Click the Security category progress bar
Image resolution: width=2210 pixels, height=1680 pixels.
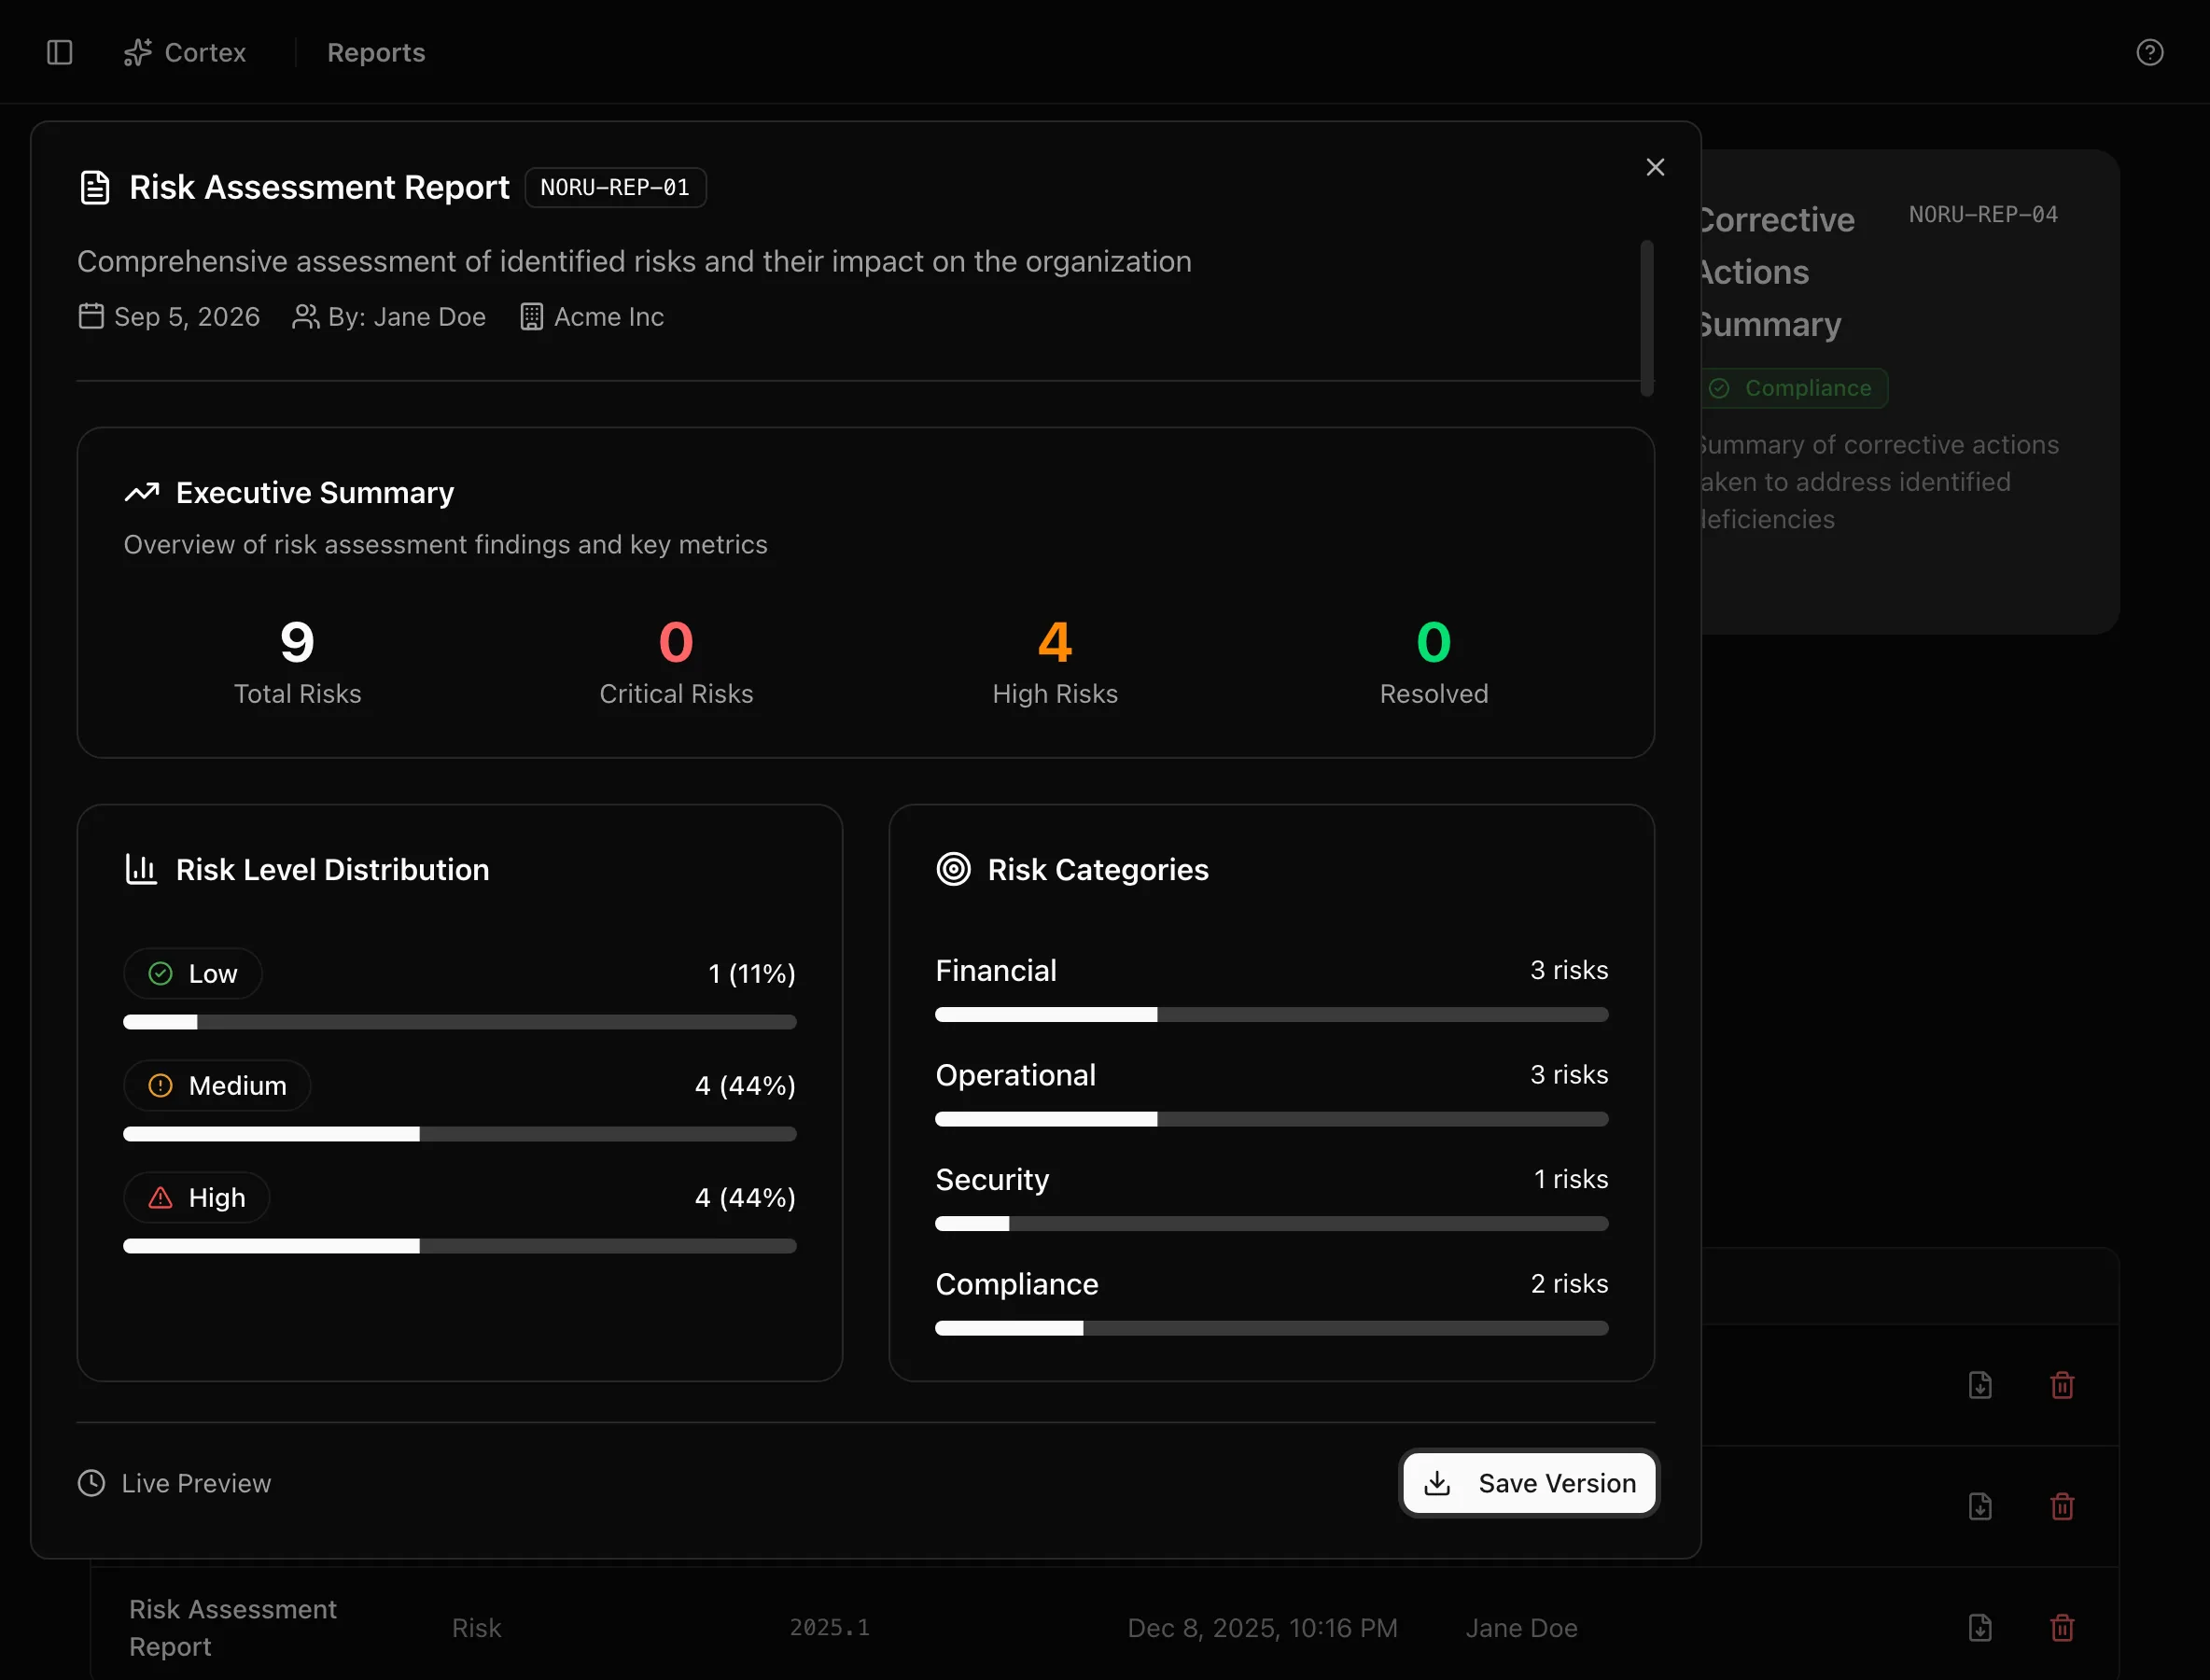click(1272, 1223)
